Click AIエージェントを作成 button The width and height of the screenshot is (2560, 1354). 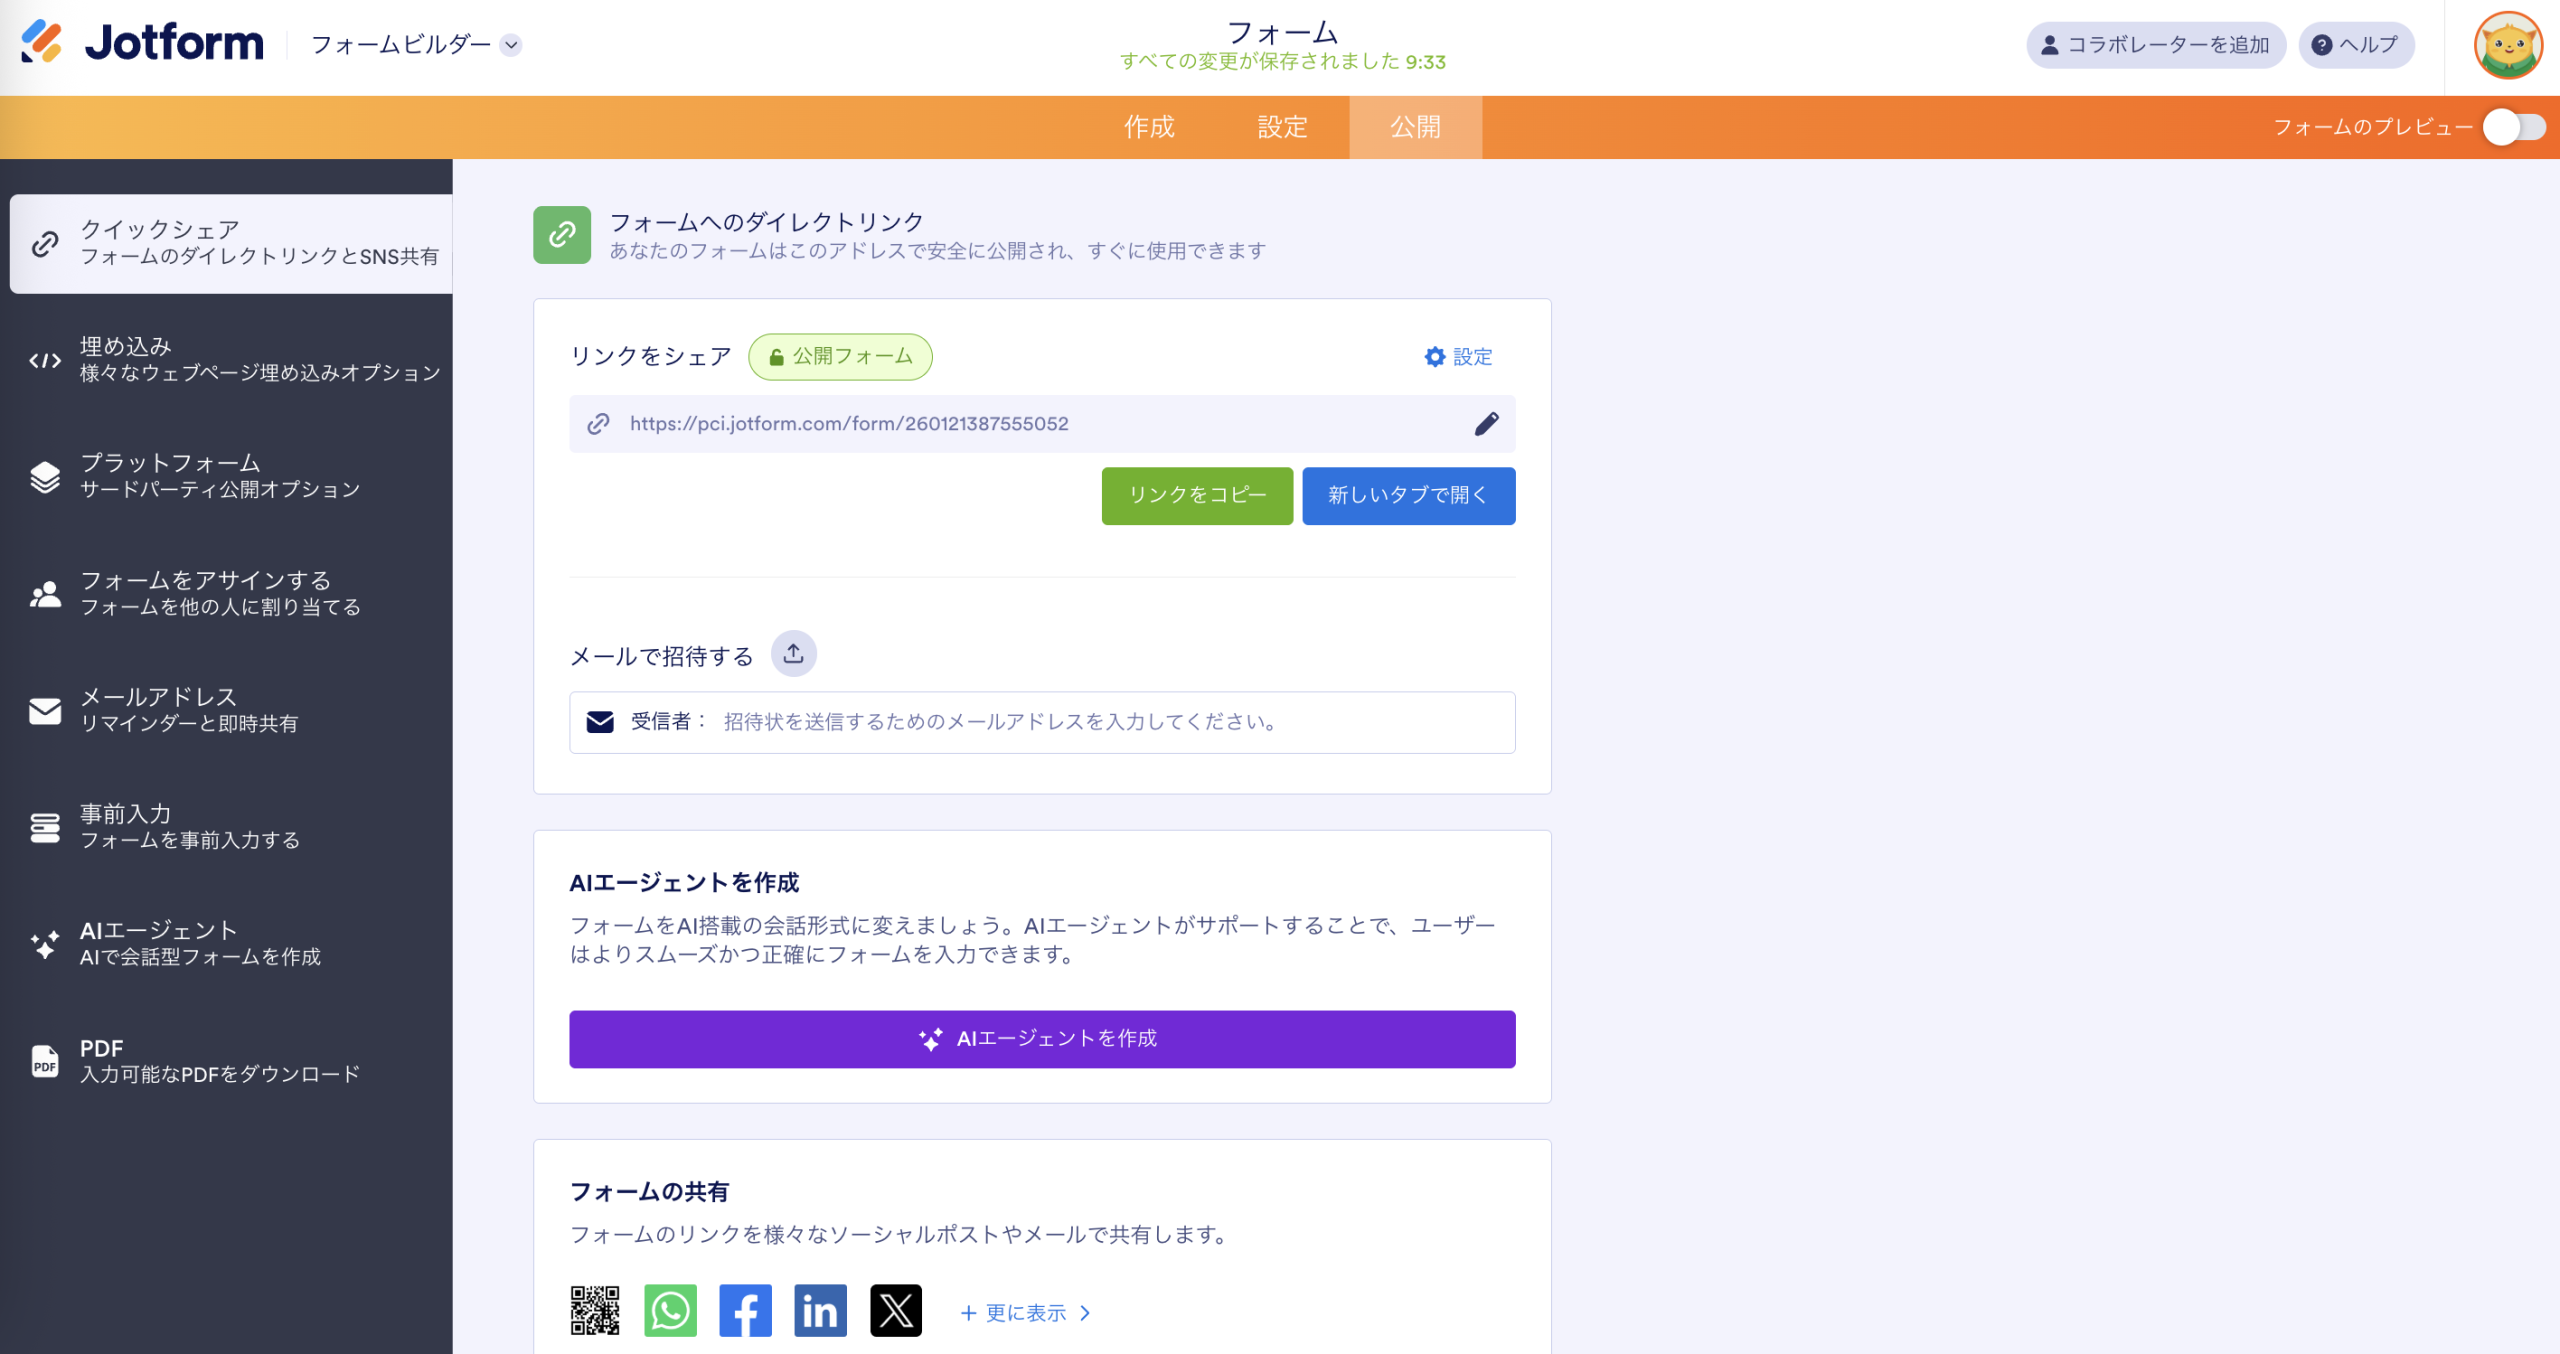tap(1042, 1039)
